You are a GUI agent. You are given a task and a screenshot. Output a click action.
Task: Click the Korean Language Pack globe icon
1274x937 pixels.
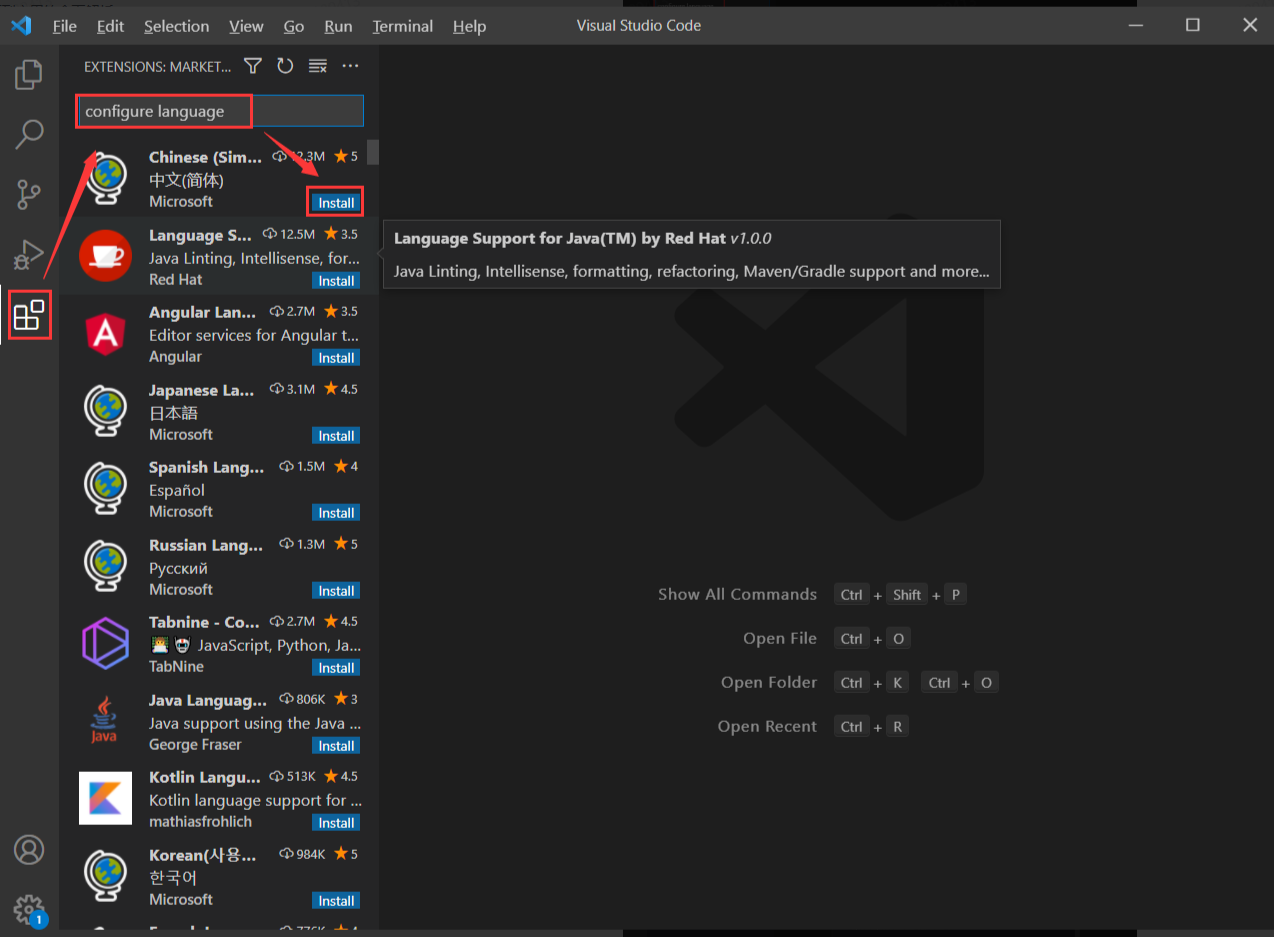pos(106,876)
